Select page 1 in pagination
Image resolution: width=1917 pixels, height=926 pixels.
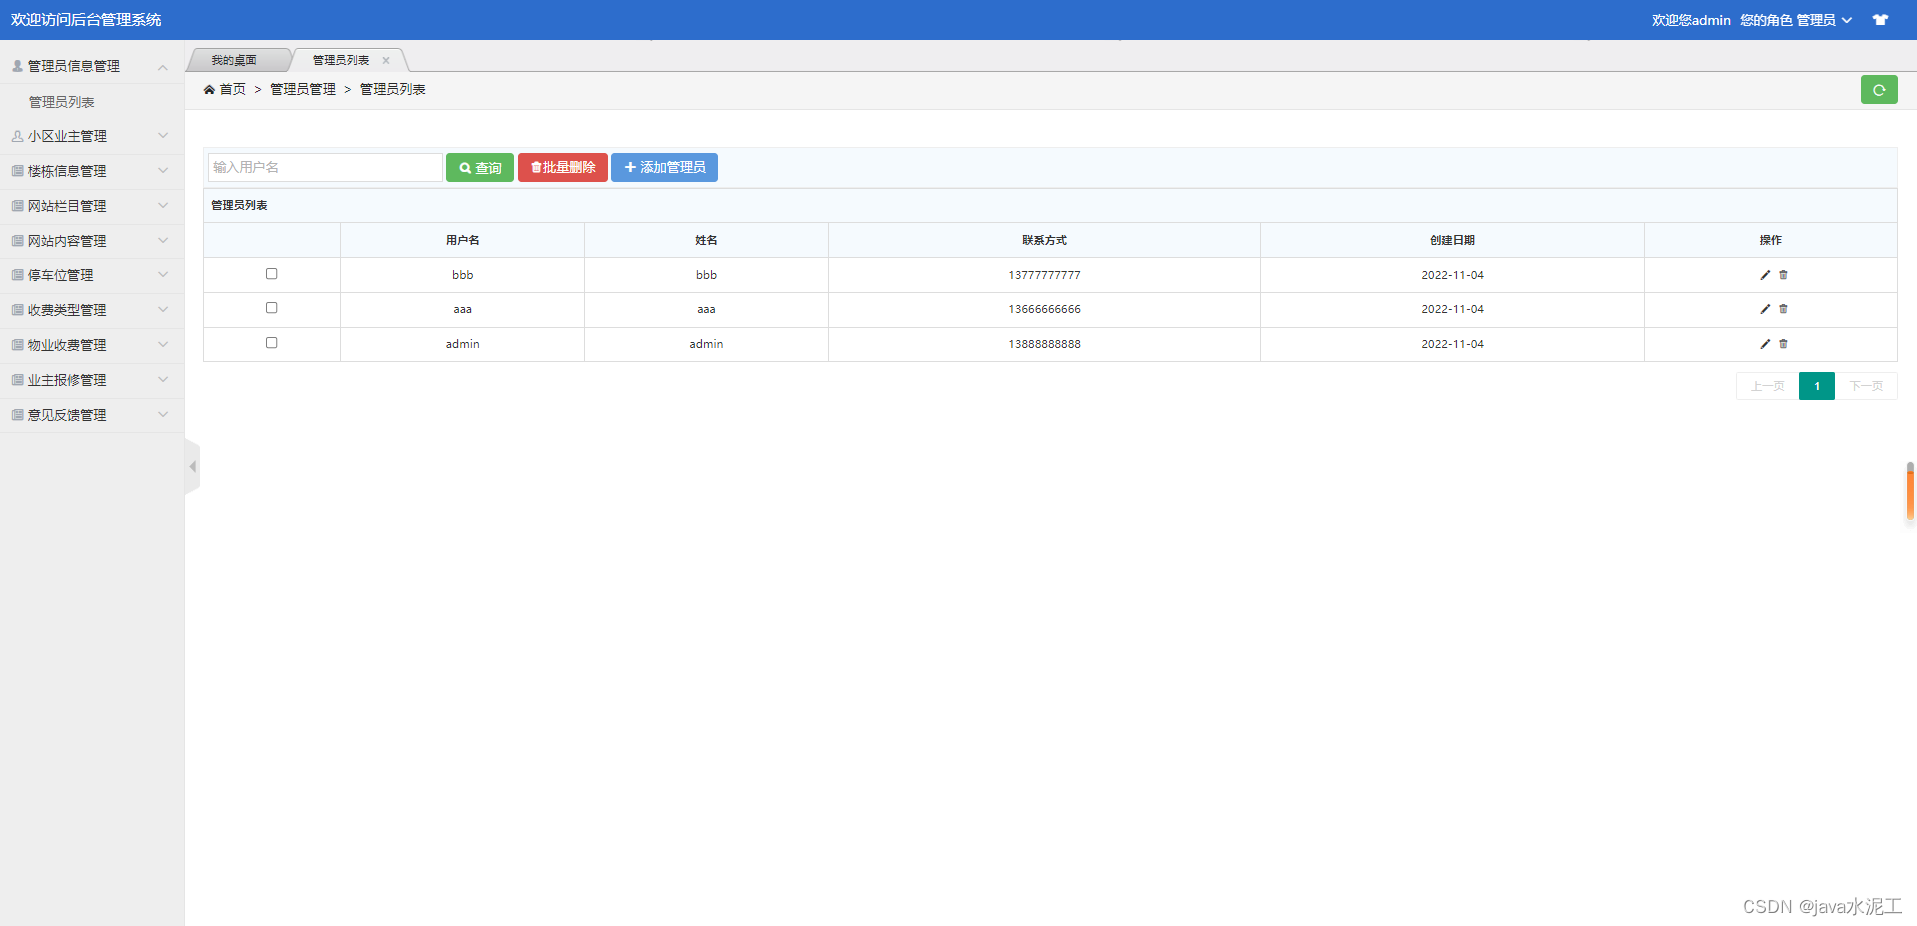click(x=1817, y=386)
